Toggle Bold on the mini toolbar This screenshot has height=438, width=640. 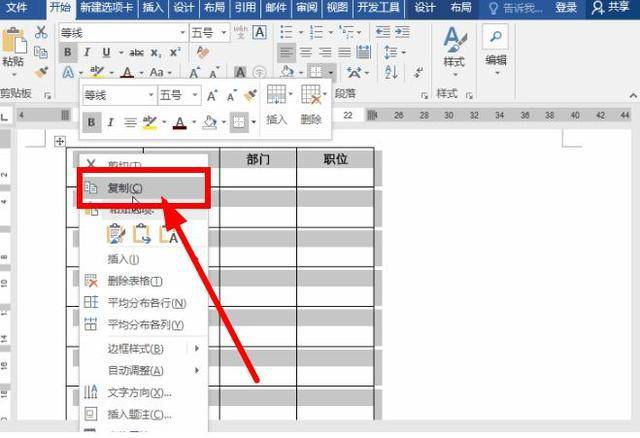pyautogui.click(x=91, y=122)
